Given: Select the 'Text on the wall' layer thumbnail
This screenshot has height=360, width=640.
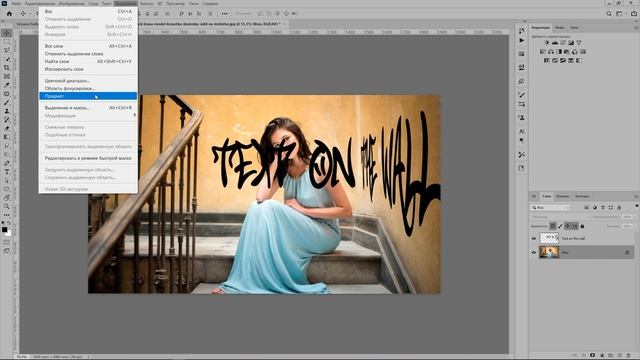Looking at the screenshot, I should click(549, 238).
